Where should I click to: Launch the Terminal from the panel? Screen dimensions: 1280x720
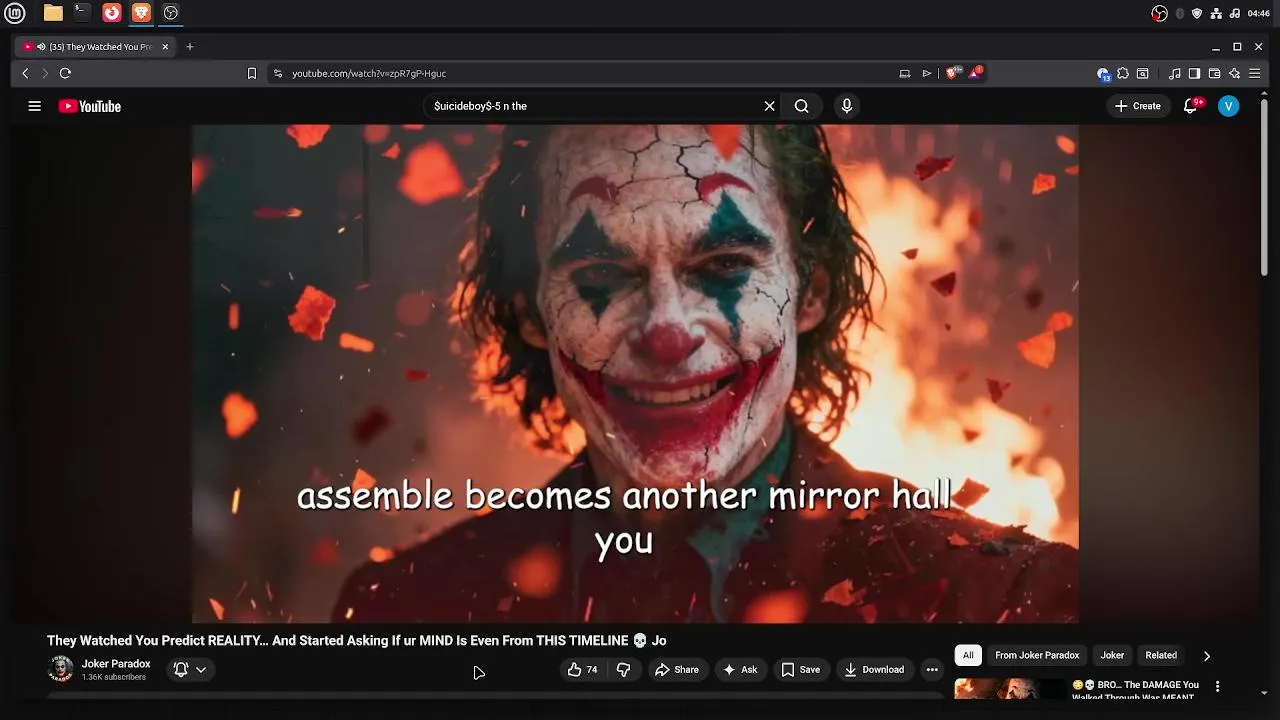click(82, 13)
